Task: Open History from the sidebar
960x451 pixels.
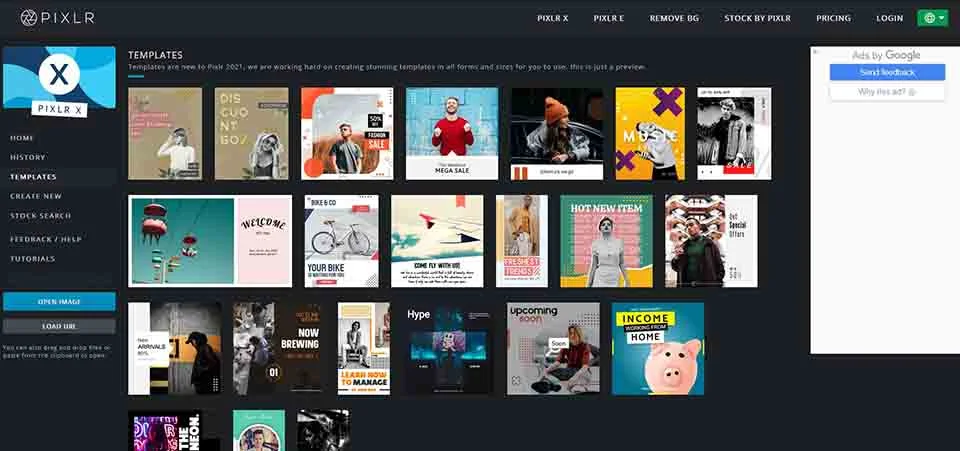Action: (28, 157)
